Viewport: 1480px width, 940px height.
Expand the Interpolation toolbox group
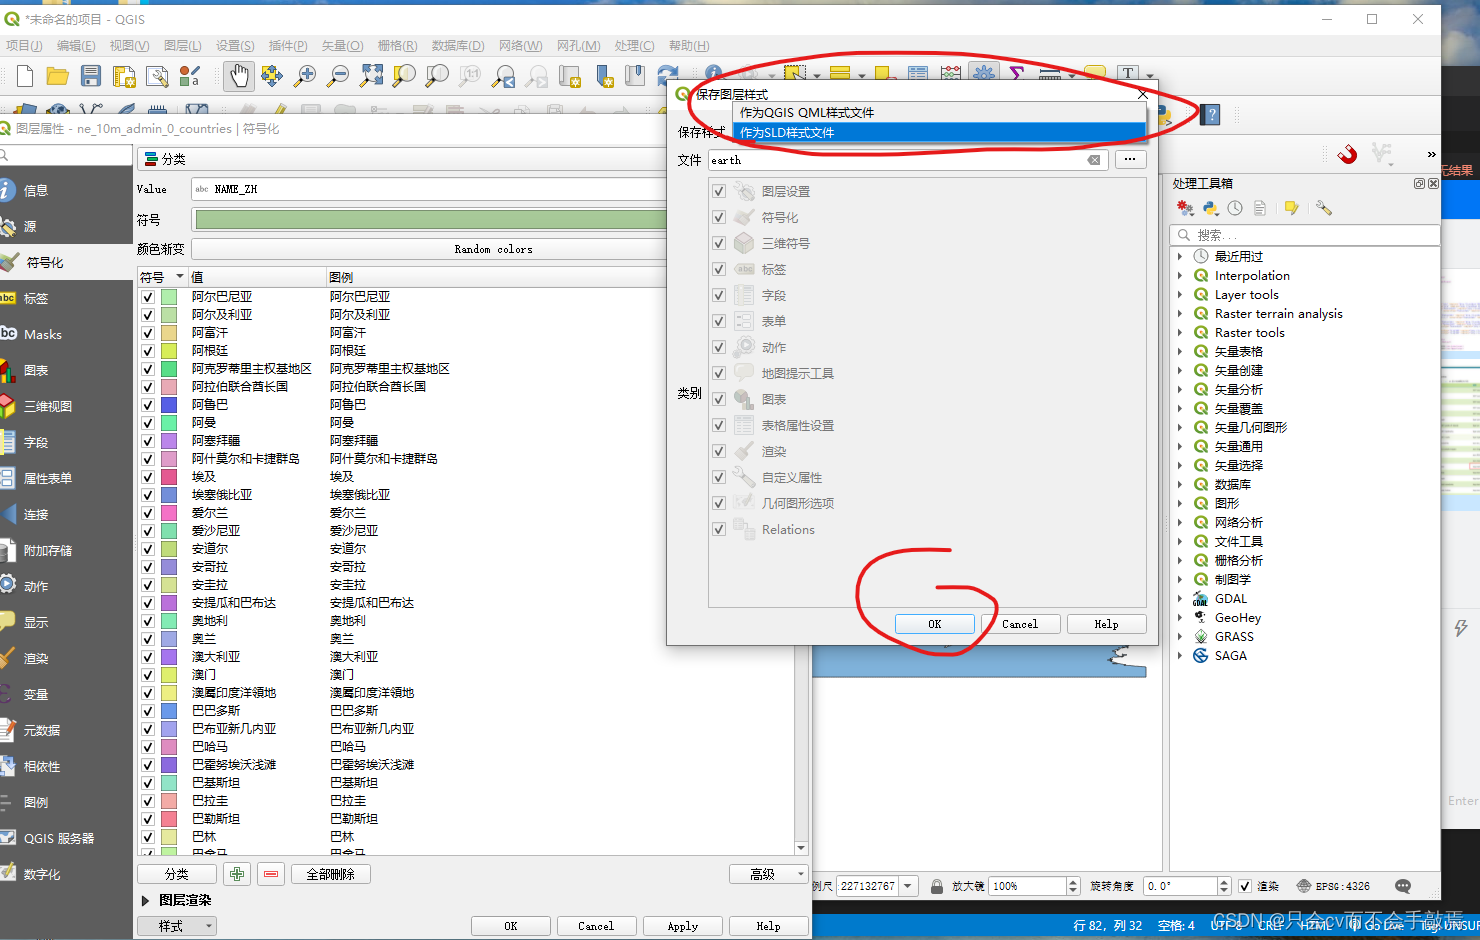(1180, 275)
